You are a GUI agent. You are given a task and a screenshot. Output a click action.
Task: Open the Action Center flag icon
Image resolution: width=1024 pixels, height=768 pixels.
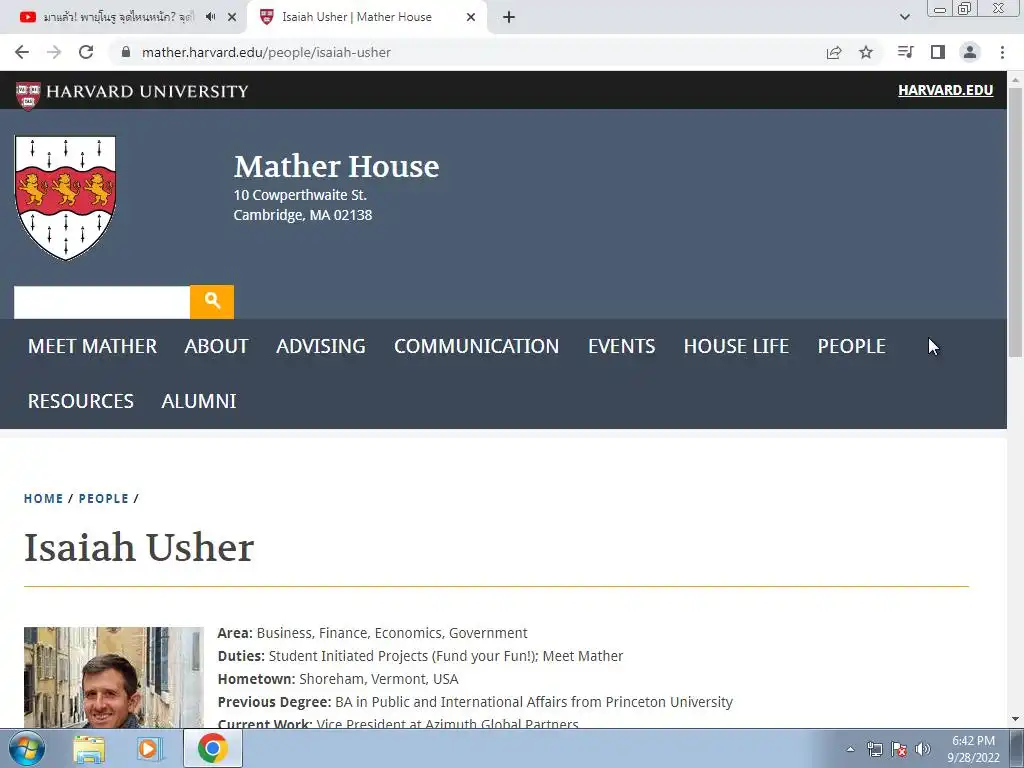click(899, 750)
